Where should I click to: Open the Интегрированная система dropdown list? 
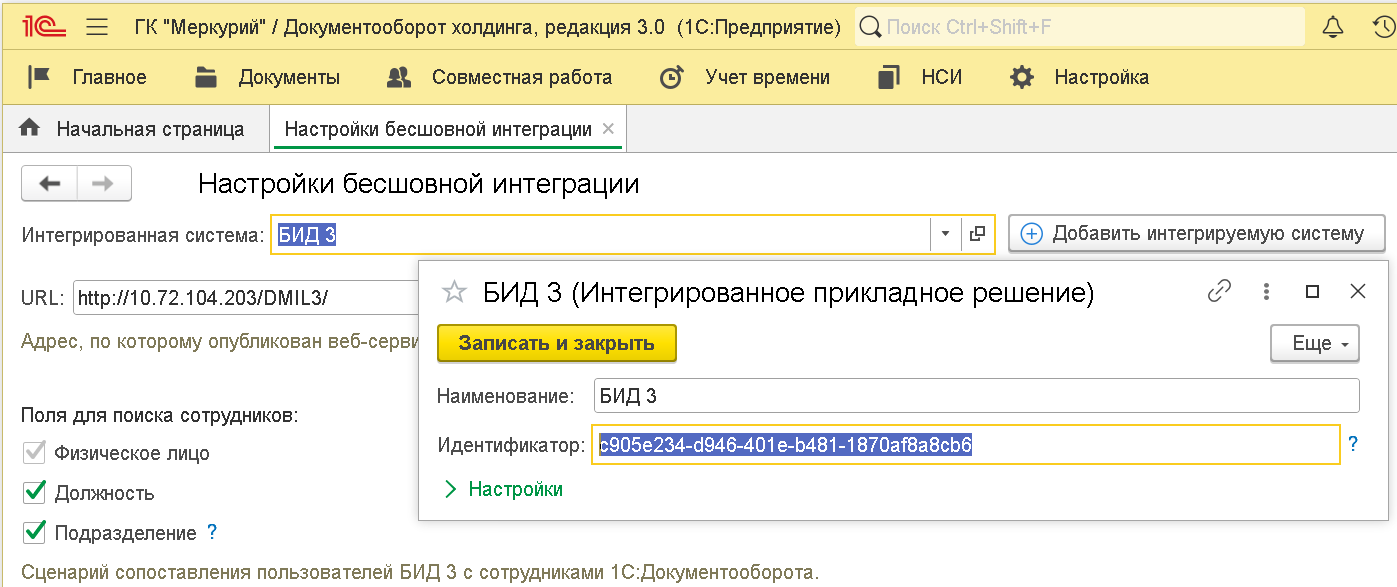pyautogui.click(x=945, y=235)
